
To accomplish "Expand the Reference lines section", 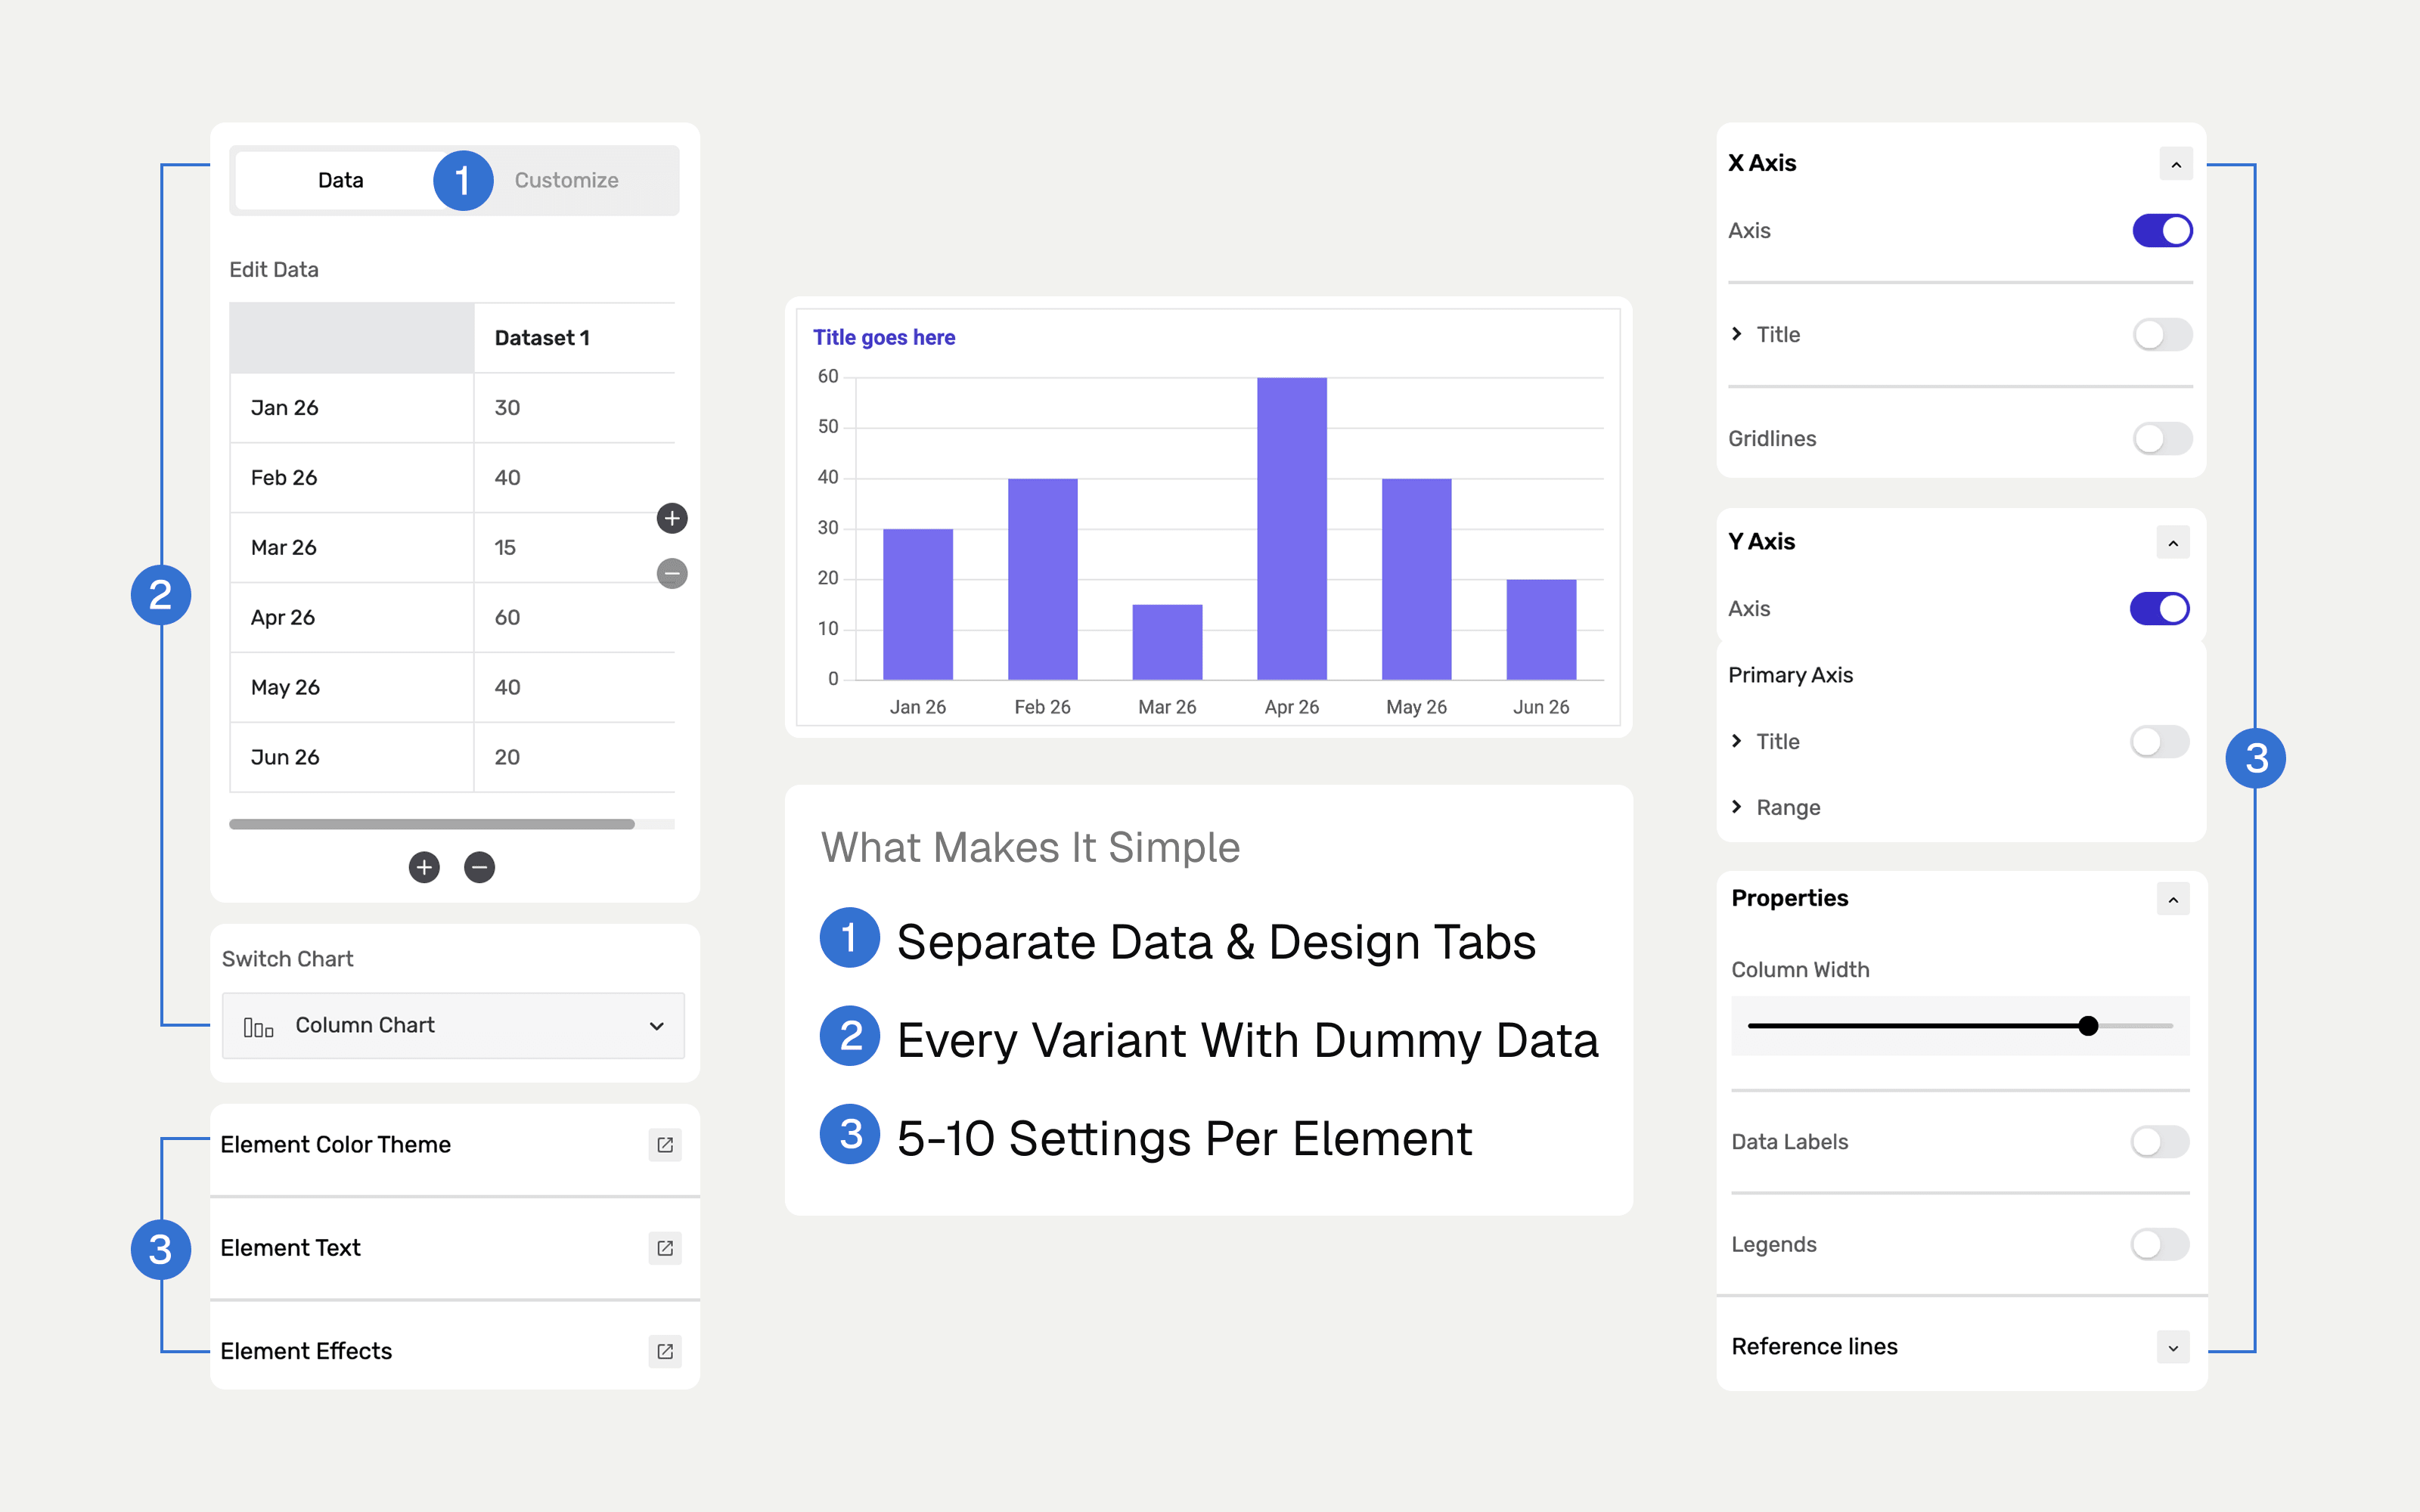I will tap(2173, 1348).
